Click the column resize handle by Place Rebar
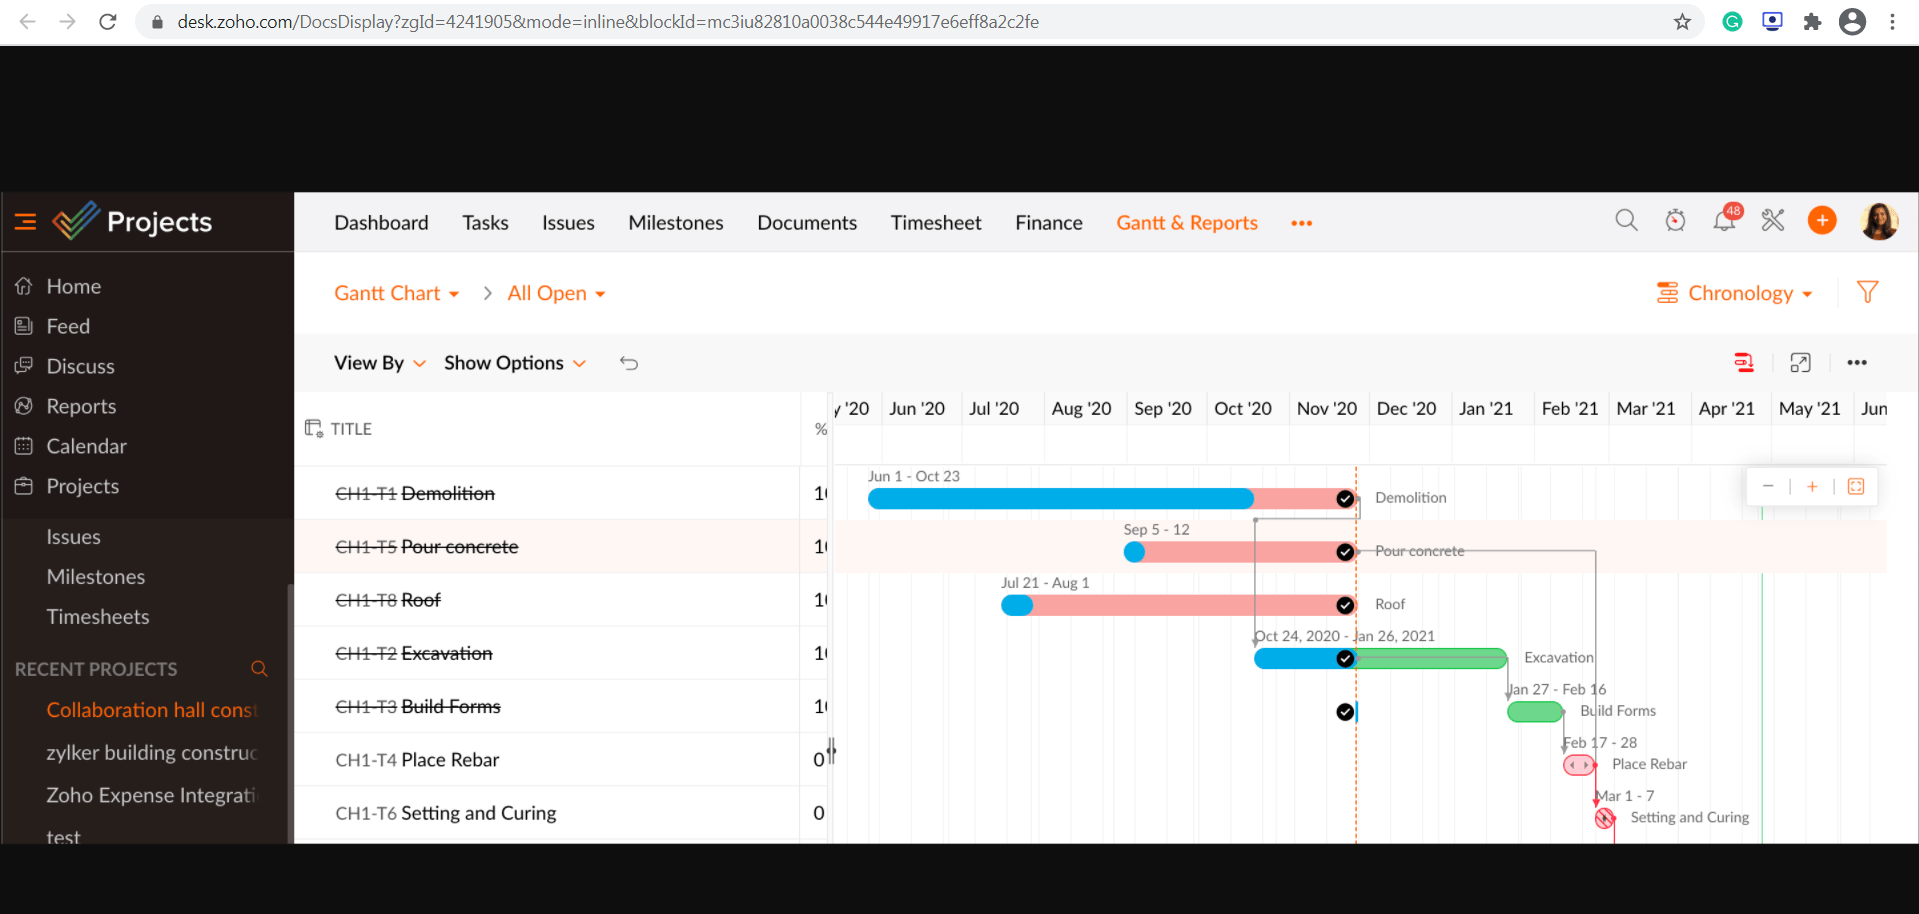 pos(831,751)
